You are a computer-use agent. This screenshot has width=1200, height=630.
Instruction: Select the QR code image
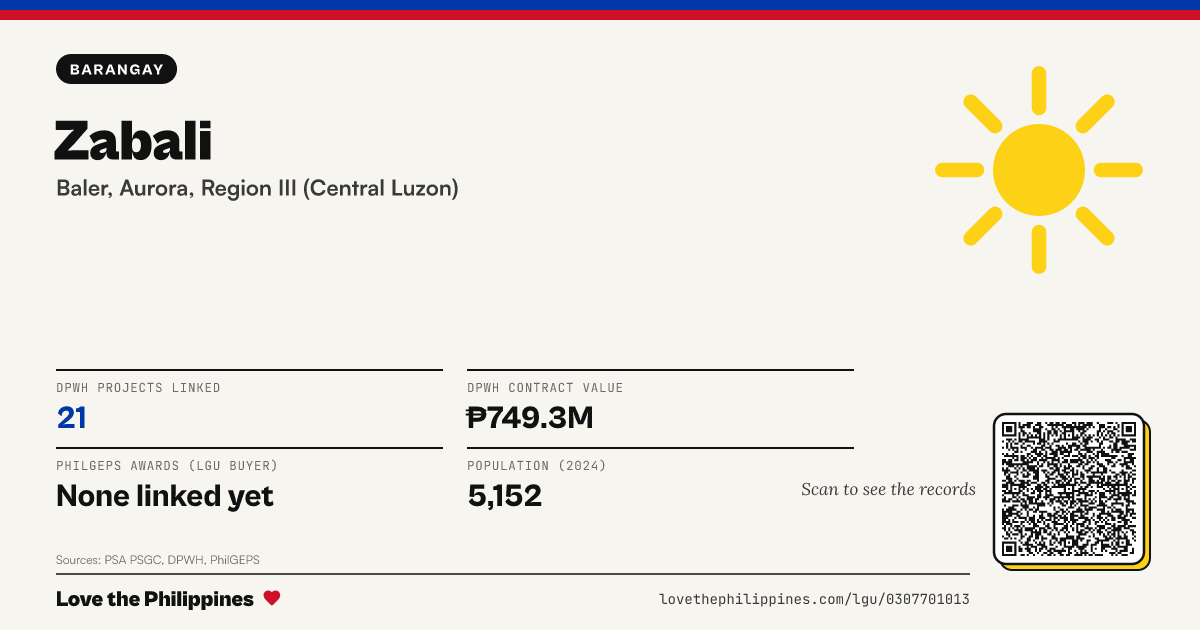point(1069,489)
